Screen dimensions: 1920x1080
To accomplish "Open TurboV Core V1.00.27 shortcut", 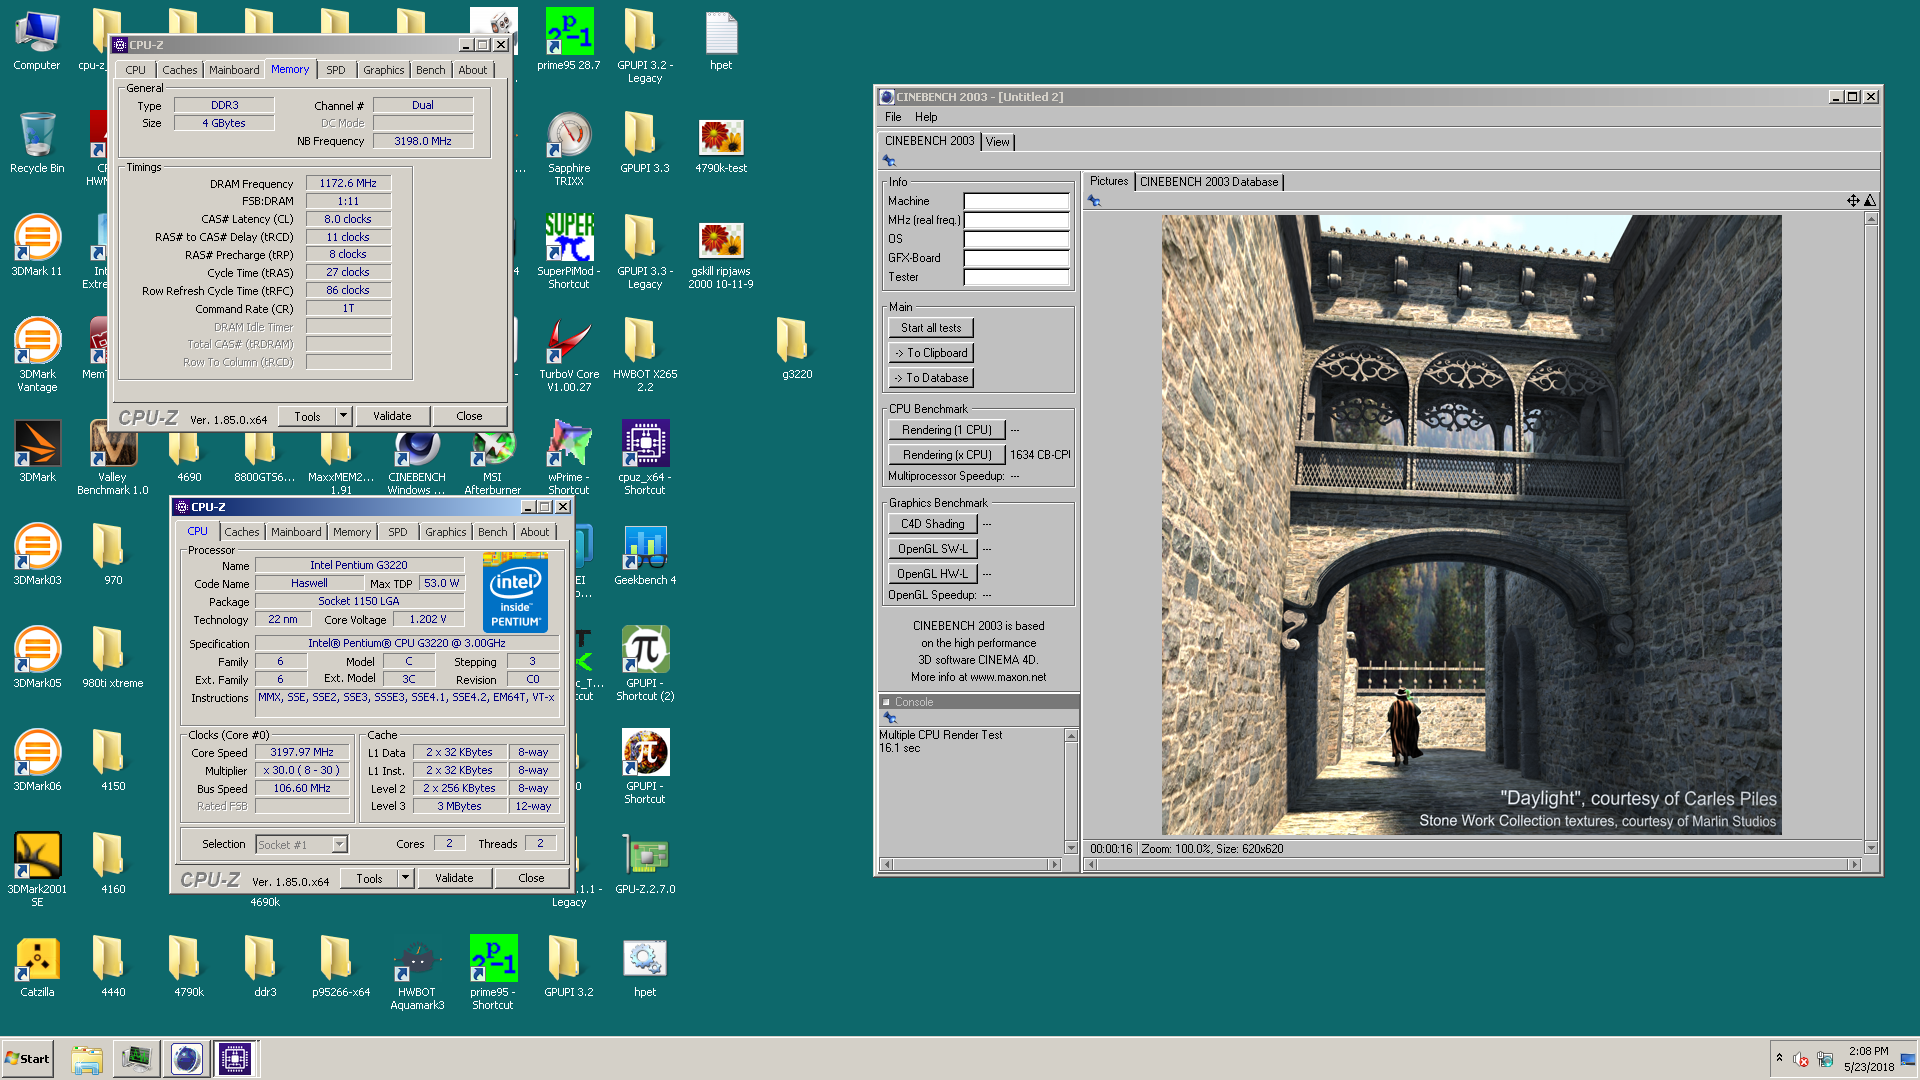I will (569, 355).
